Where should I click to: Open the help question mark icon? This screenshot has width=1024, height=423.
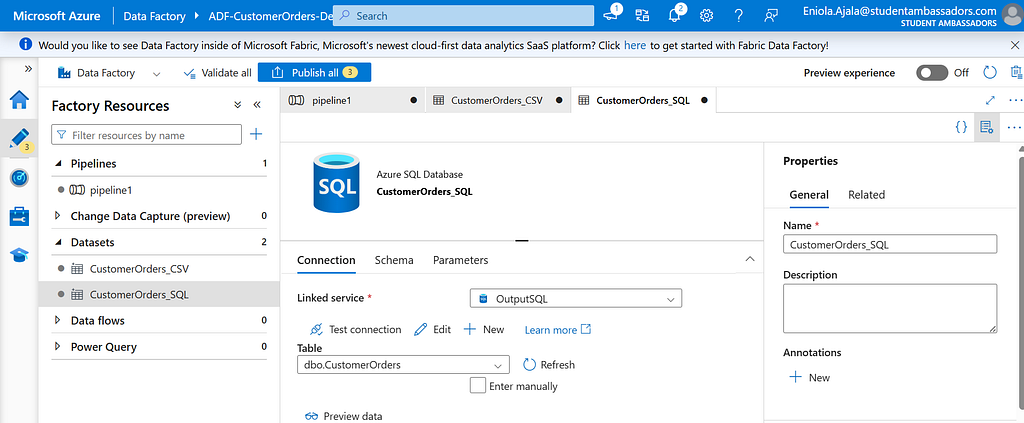coord(739,16)
